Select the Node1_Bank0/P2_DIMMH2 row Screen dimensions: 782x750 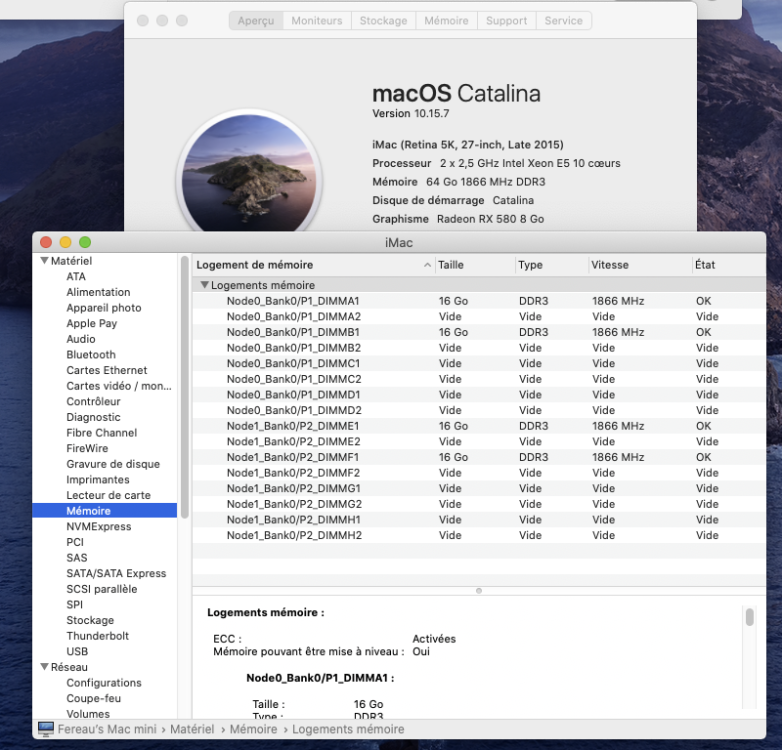pos(479,535)
